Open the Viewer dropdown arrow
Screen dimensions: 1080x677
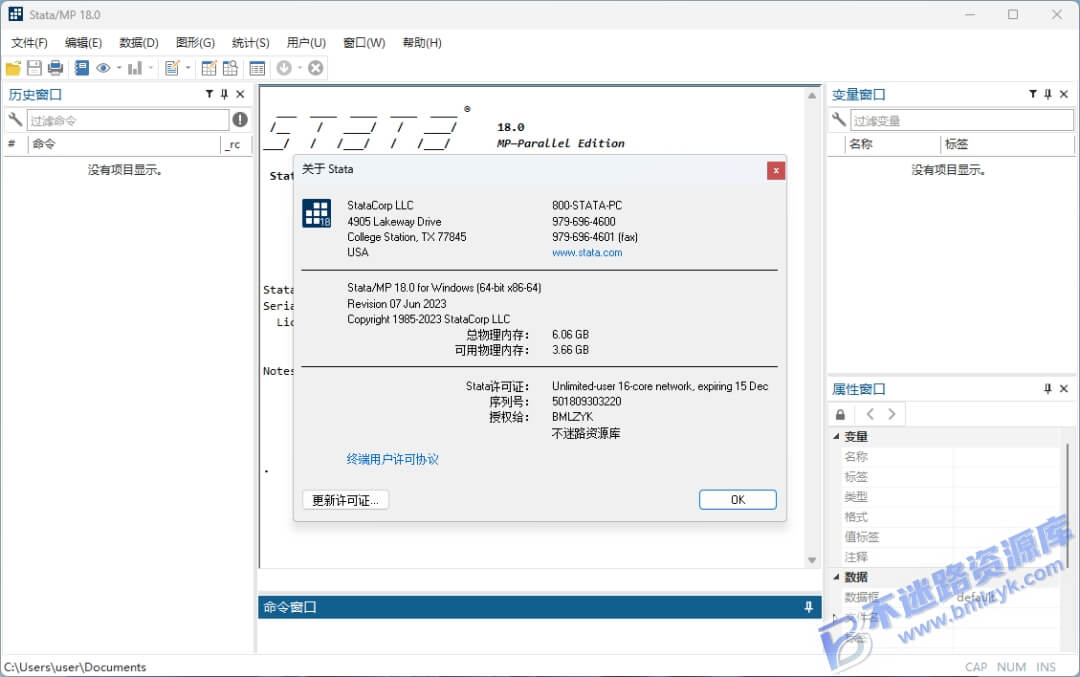coord(119,68)
